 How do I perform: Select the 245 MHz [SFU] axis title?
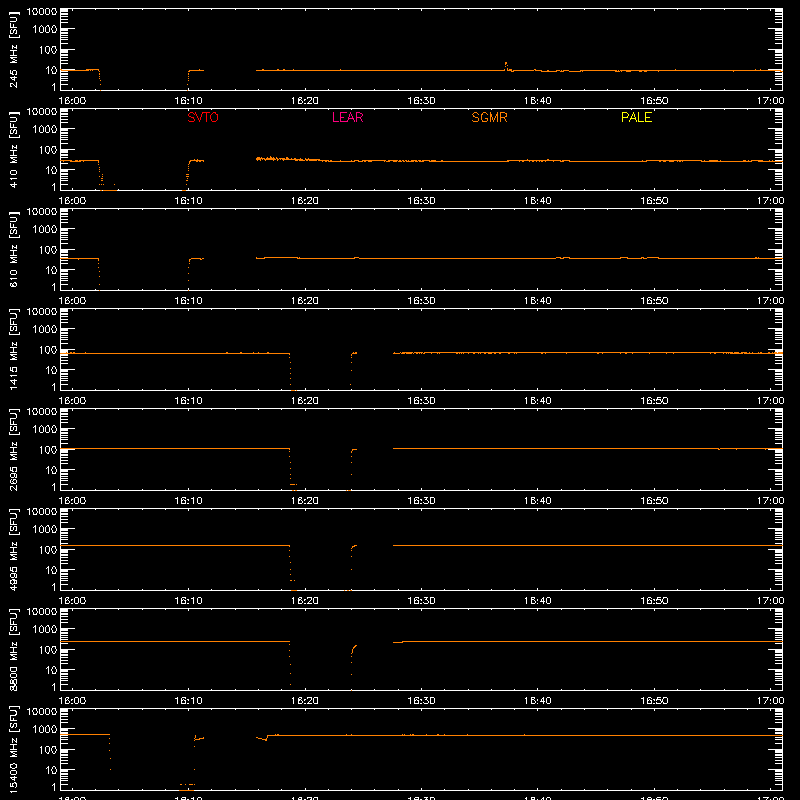13,50
